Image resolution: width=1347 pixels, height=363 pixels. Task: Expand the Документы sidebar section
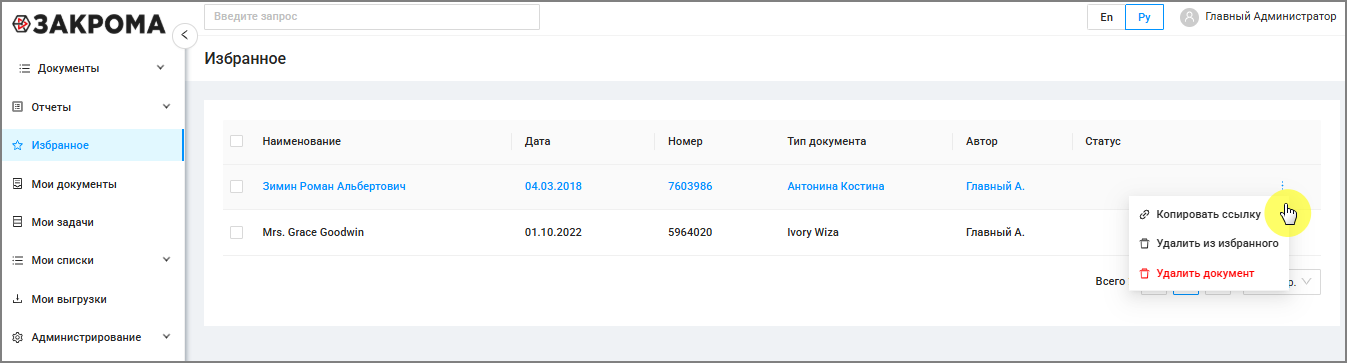[161, 68]
